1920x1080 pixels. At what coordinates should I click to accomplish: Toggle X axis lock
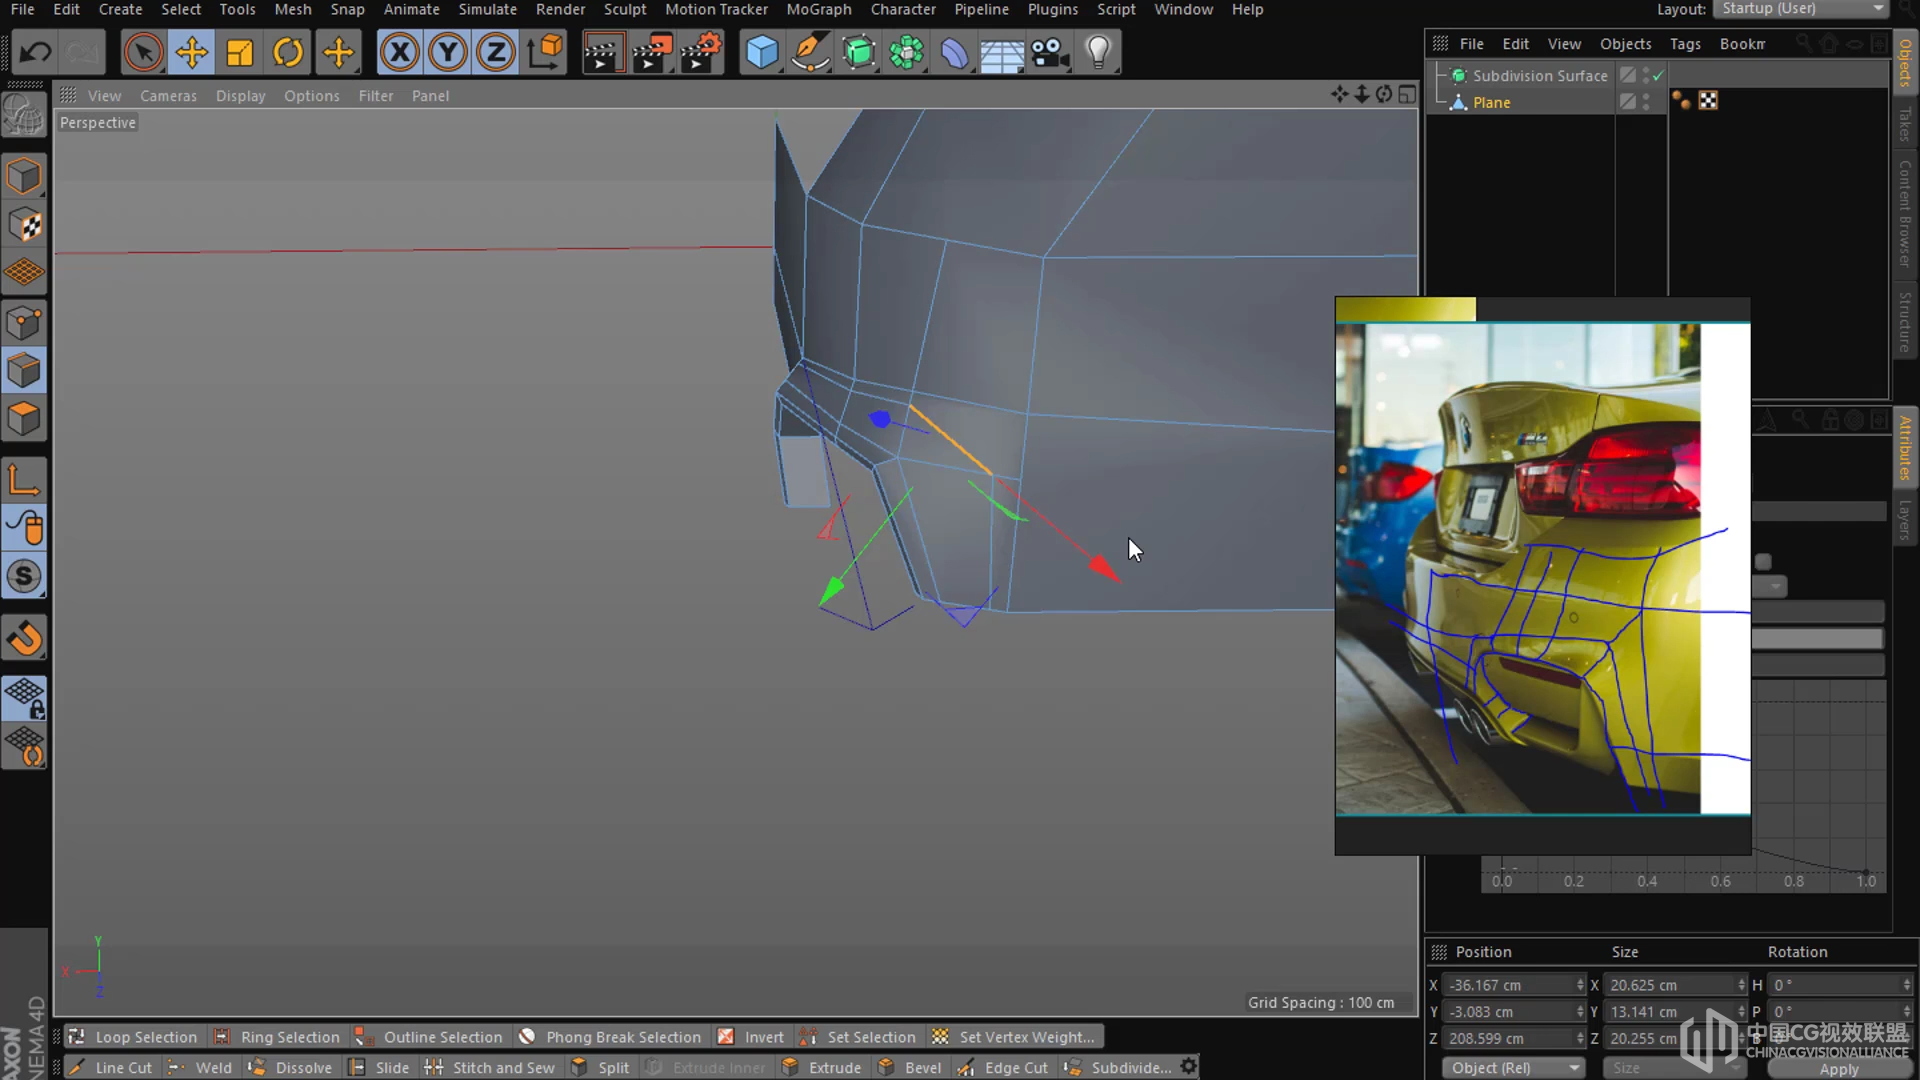click(x=399, y=52)
